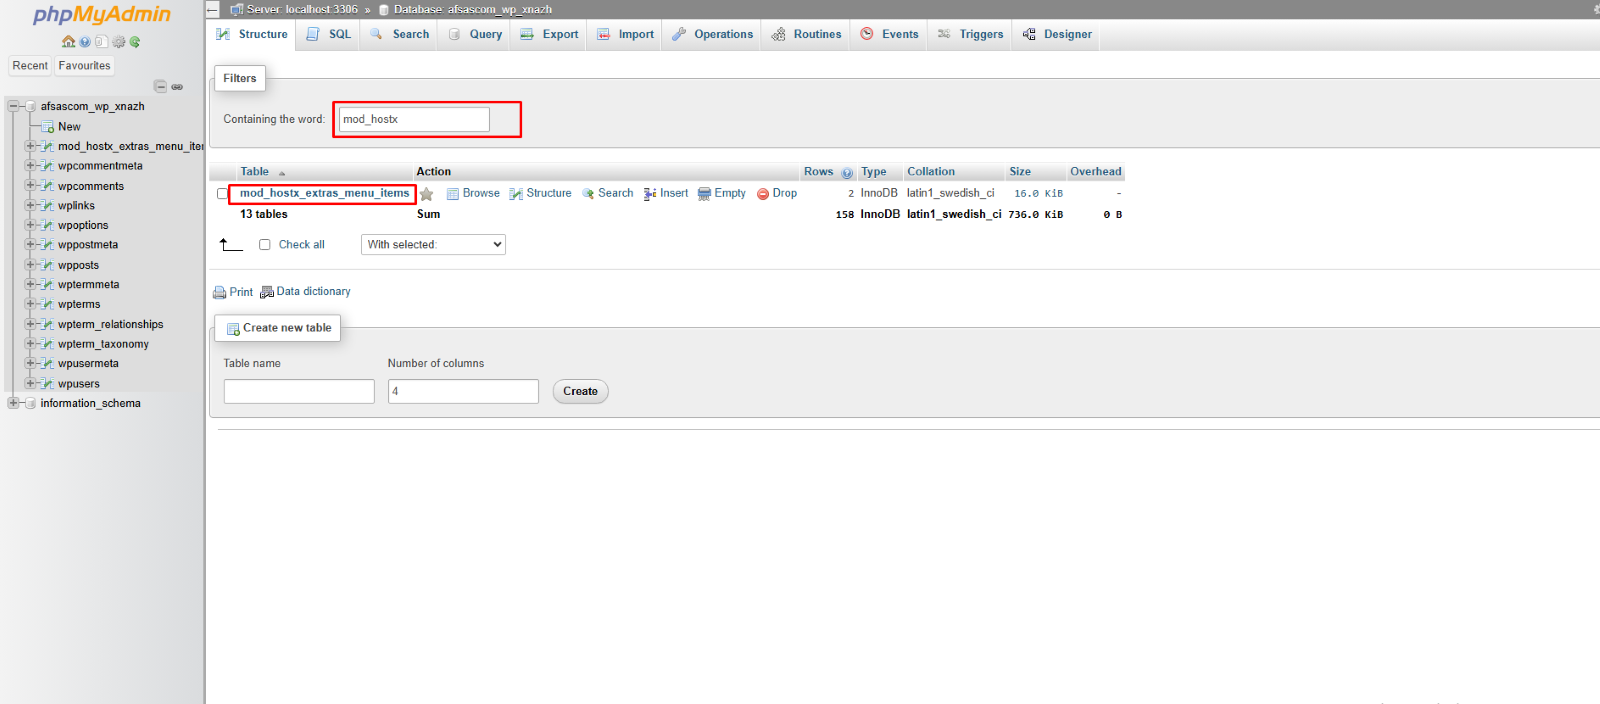Open navigation panel settings gear icon

[x=118, y=42]
